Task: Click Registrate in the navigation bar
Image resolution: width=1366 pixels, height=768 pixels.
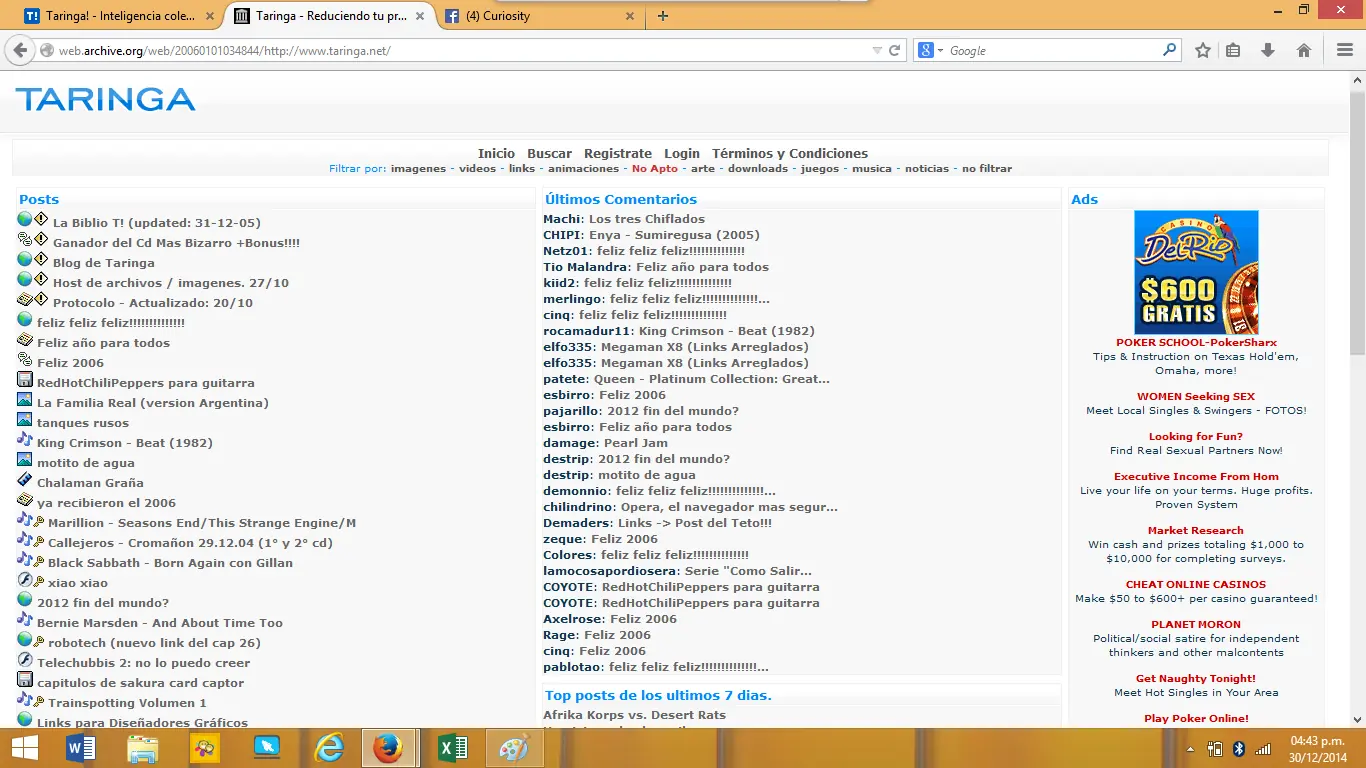Action: [618, 154]
